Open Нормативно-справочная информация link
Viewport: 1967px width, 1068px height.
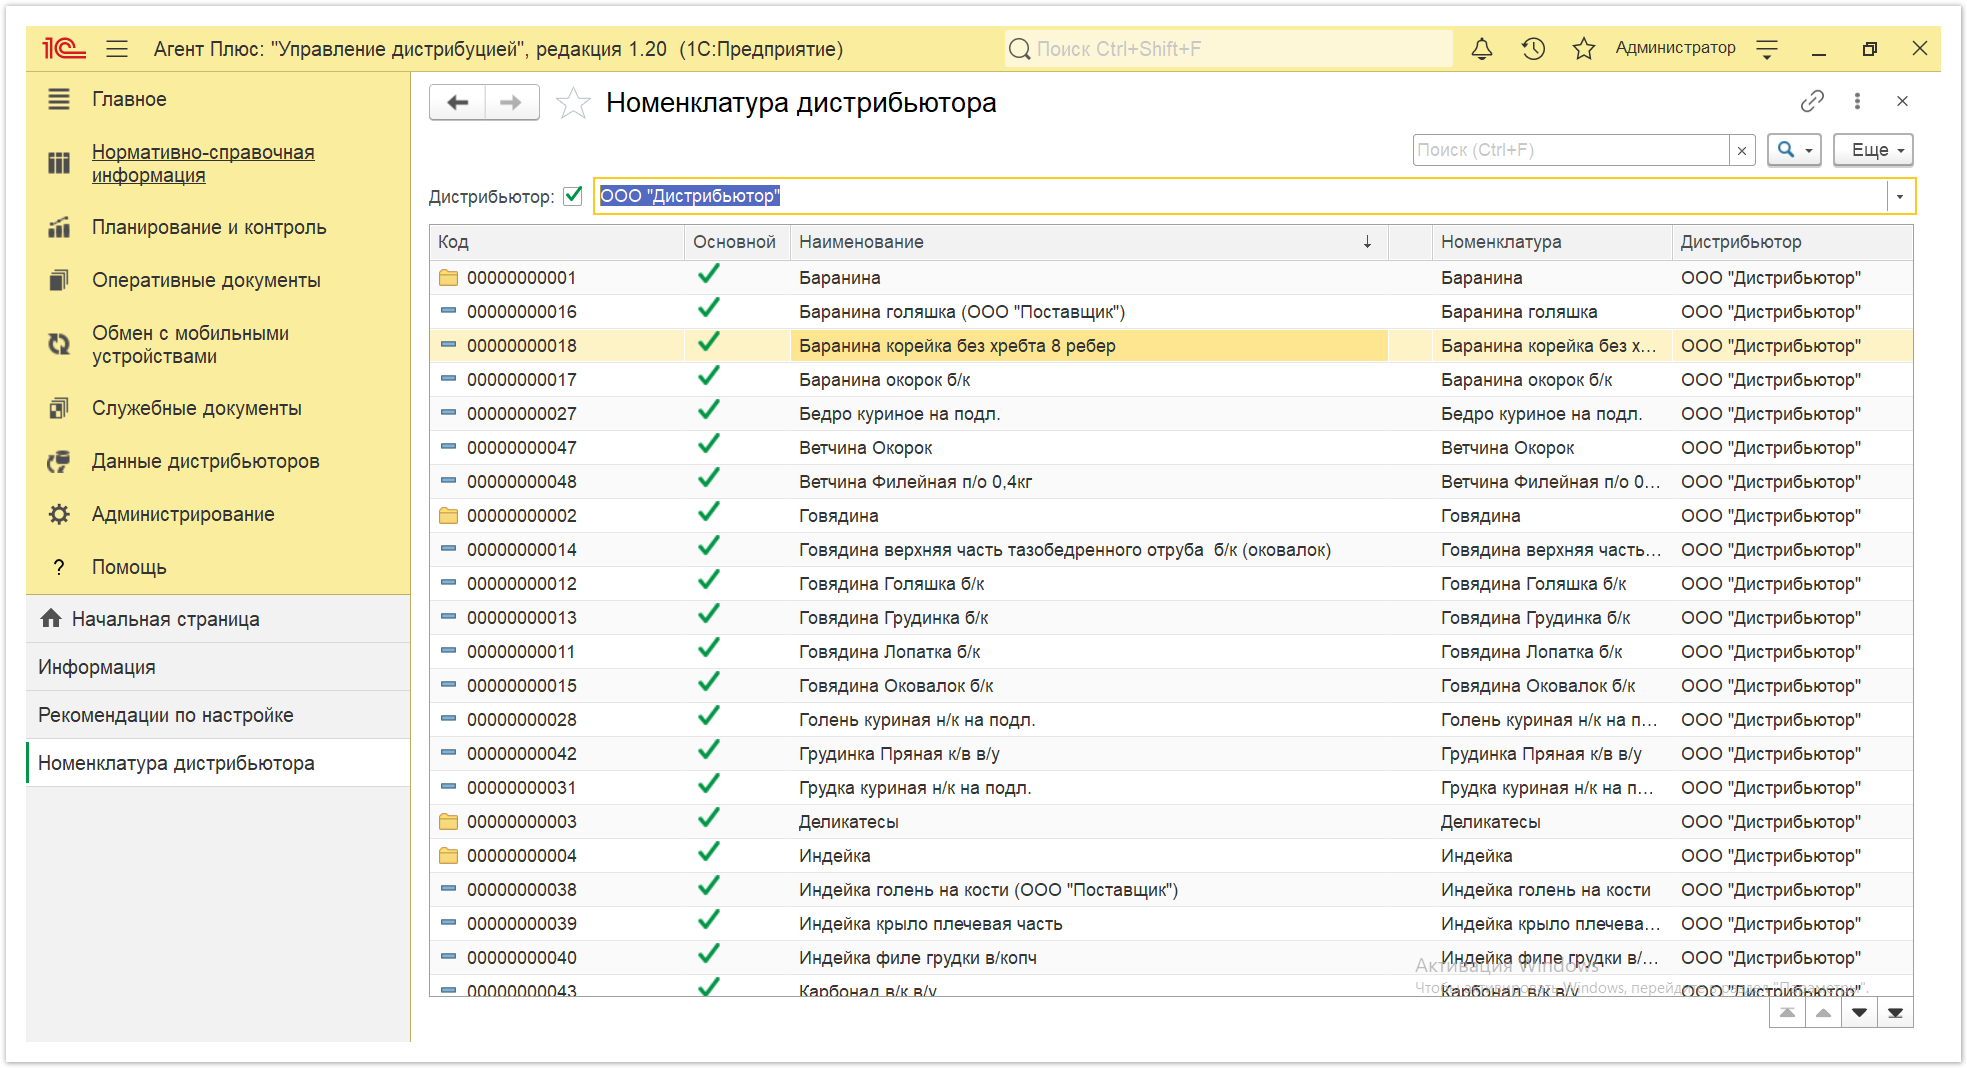203,163
